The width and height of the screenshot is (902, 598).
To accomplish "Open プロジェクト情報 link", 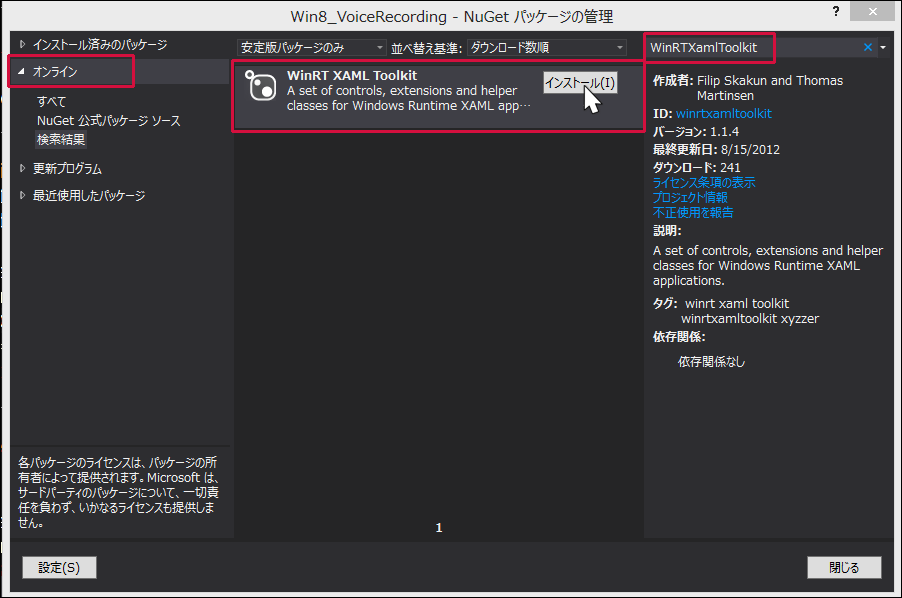I will pos(690,197).
